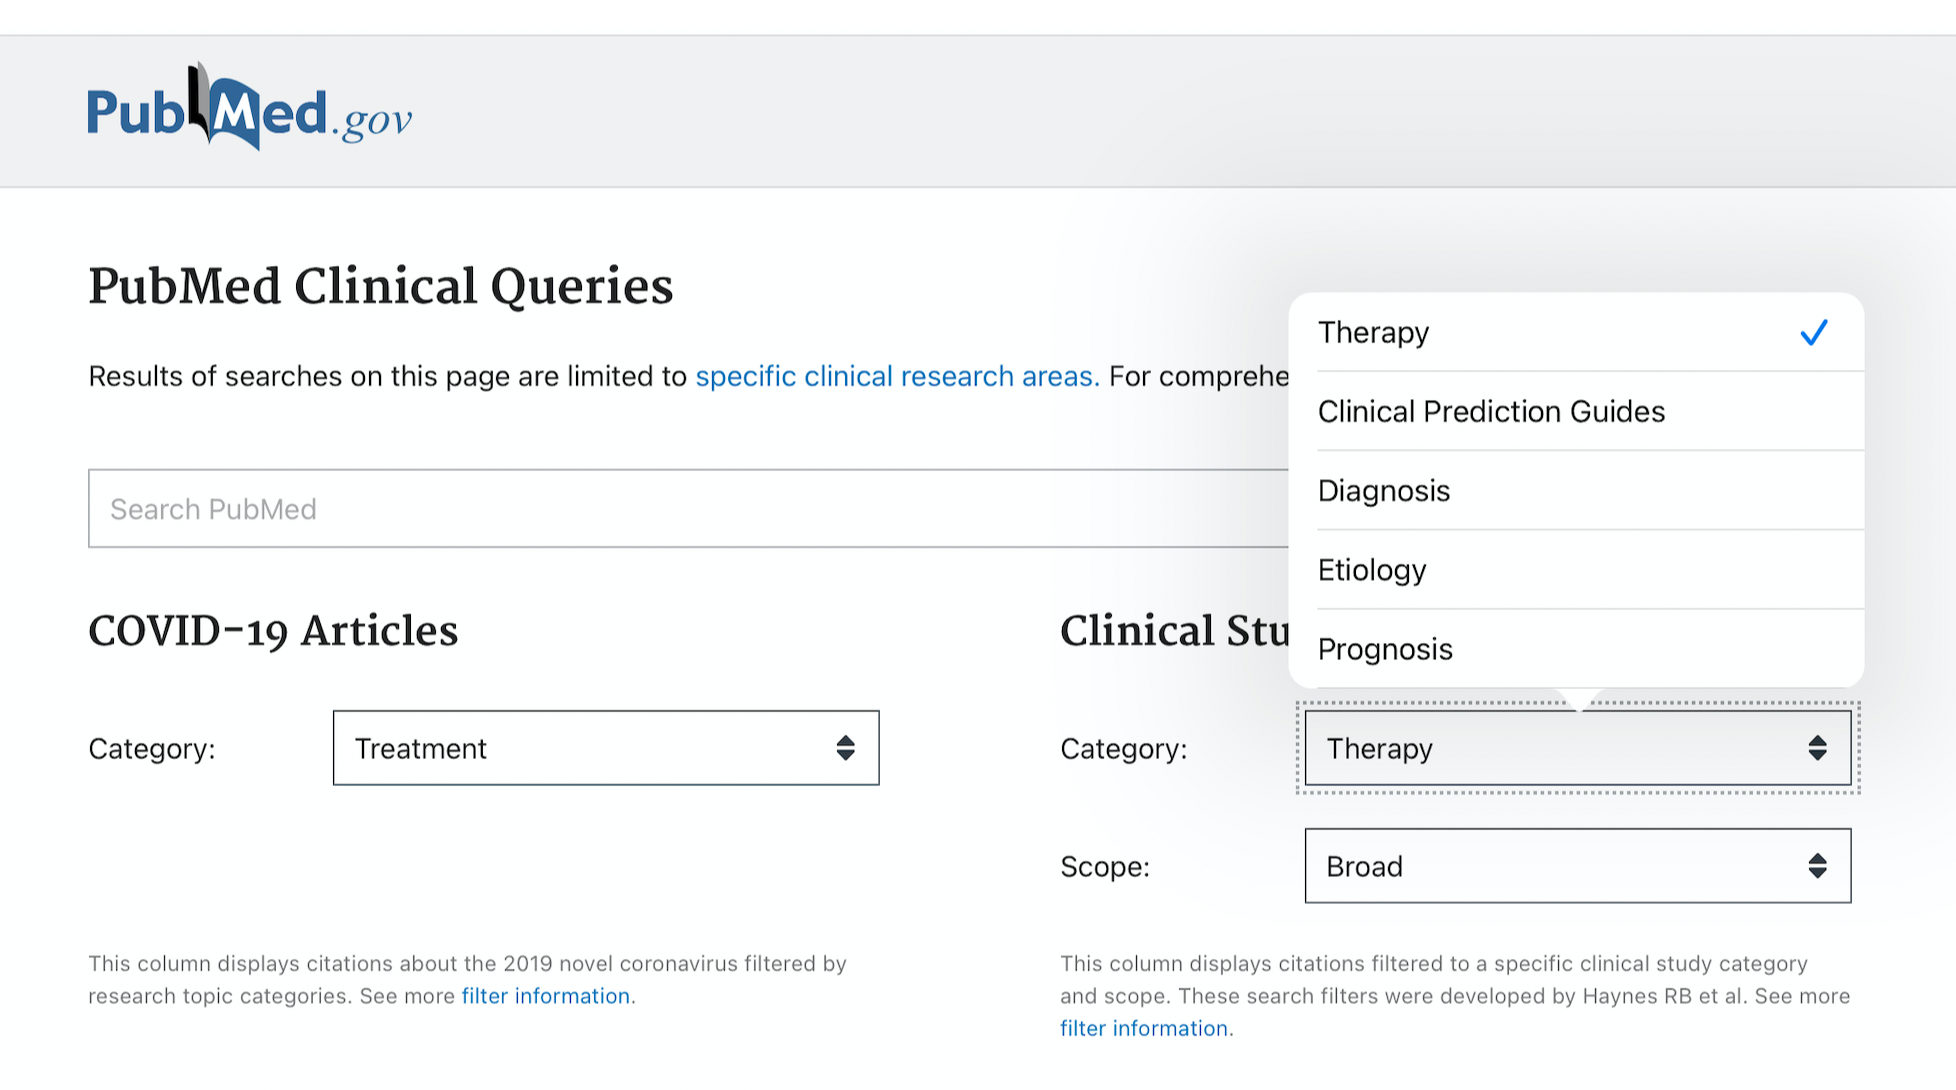Screen dimensions: 1956x1090
Task: Open the specific clinical research areas link
Action: (895, 376)
